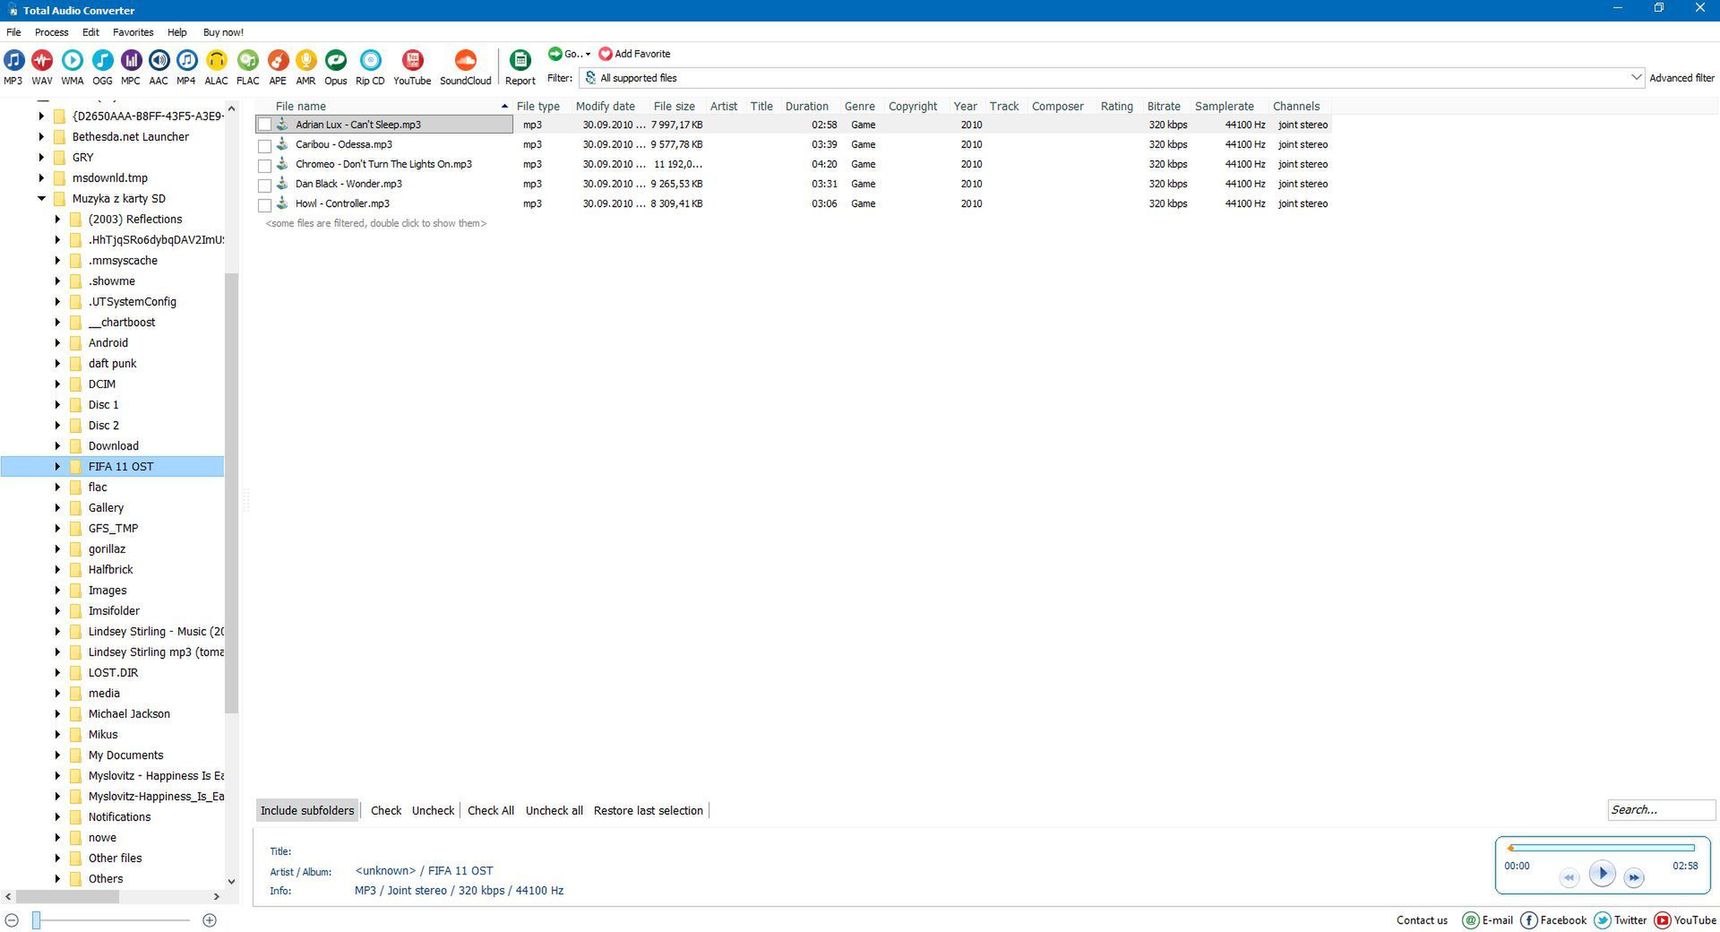Open the Rip CD tool

pyautogui.click(x=370, y=60)
